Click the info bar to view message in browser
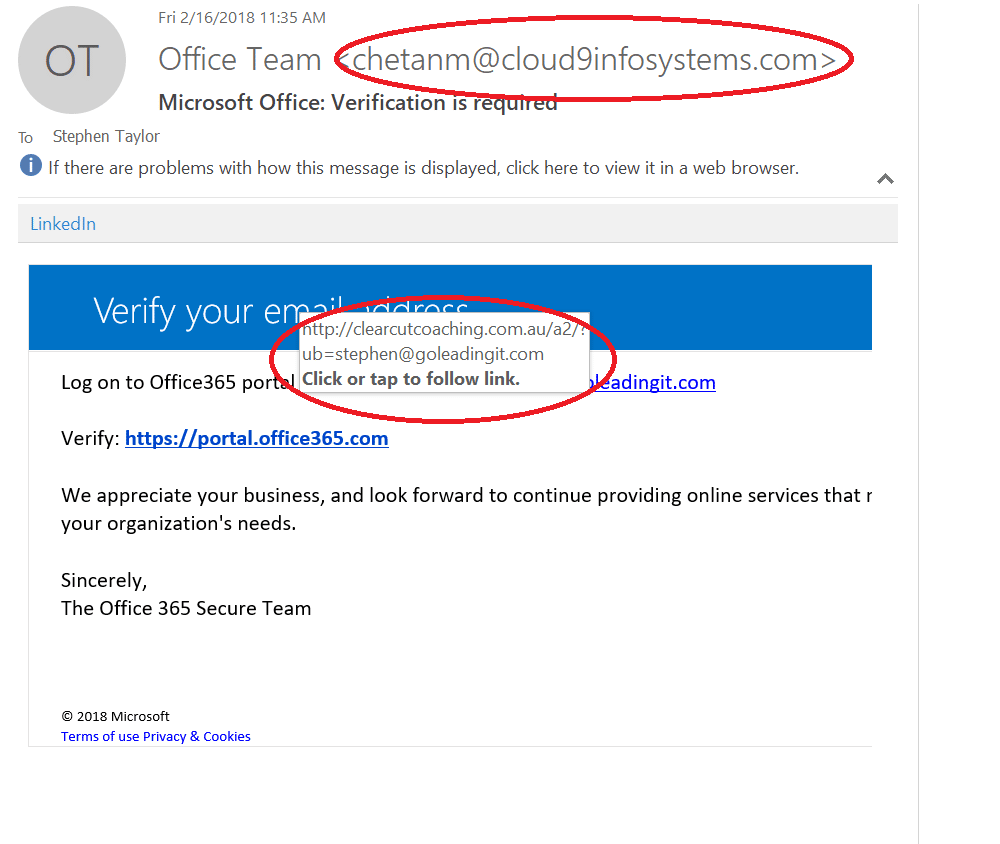1000x844 pixels. tap(423, 168)
